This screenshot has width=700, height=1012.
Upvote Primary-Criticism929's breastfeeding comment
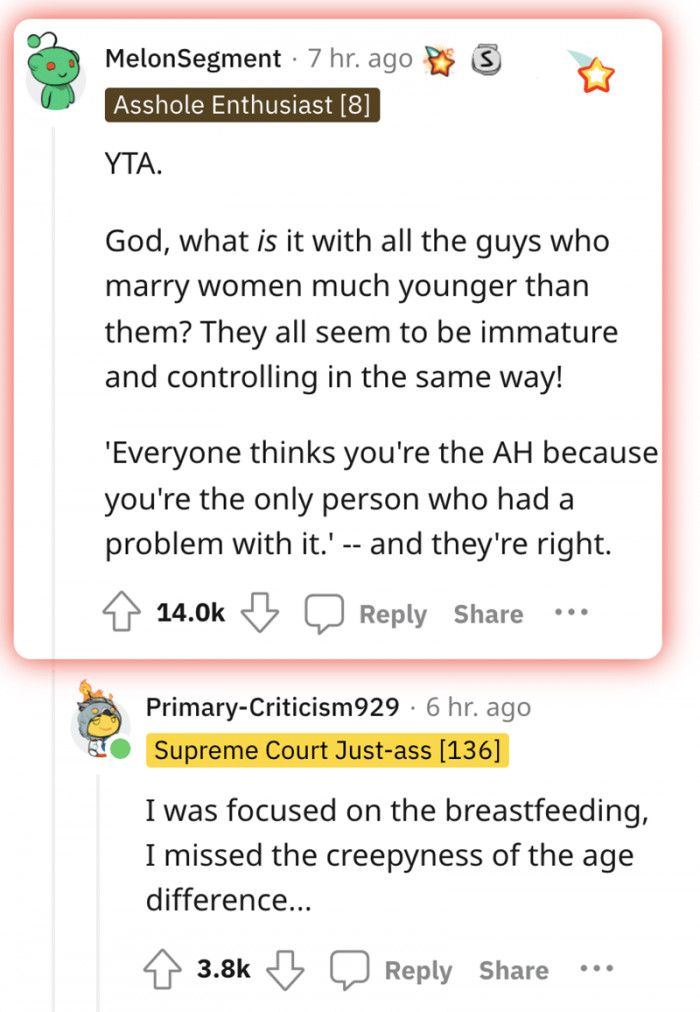[161, 969]
